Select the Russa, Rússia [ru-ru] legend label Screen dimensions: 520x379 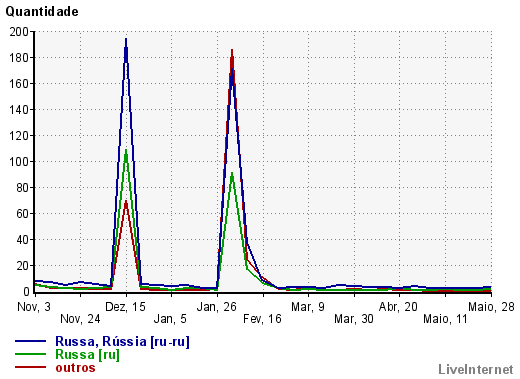tap(122, 341)
